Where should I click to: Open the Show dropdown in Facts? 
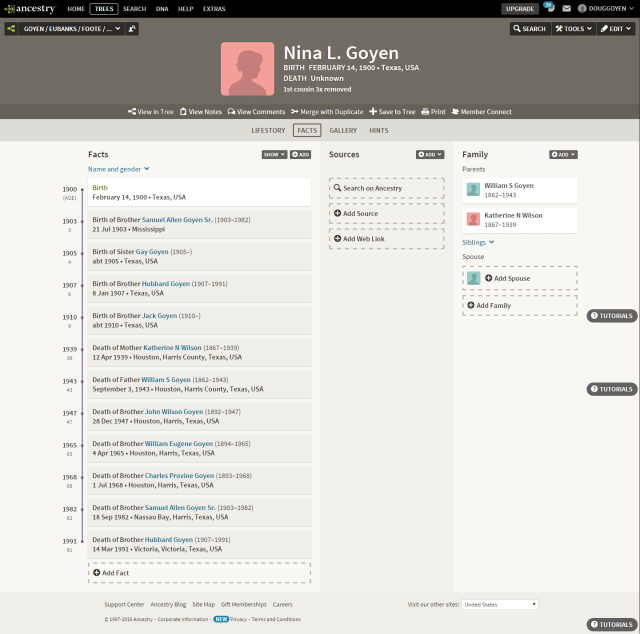pyautogui.click(x=274, y=154)
